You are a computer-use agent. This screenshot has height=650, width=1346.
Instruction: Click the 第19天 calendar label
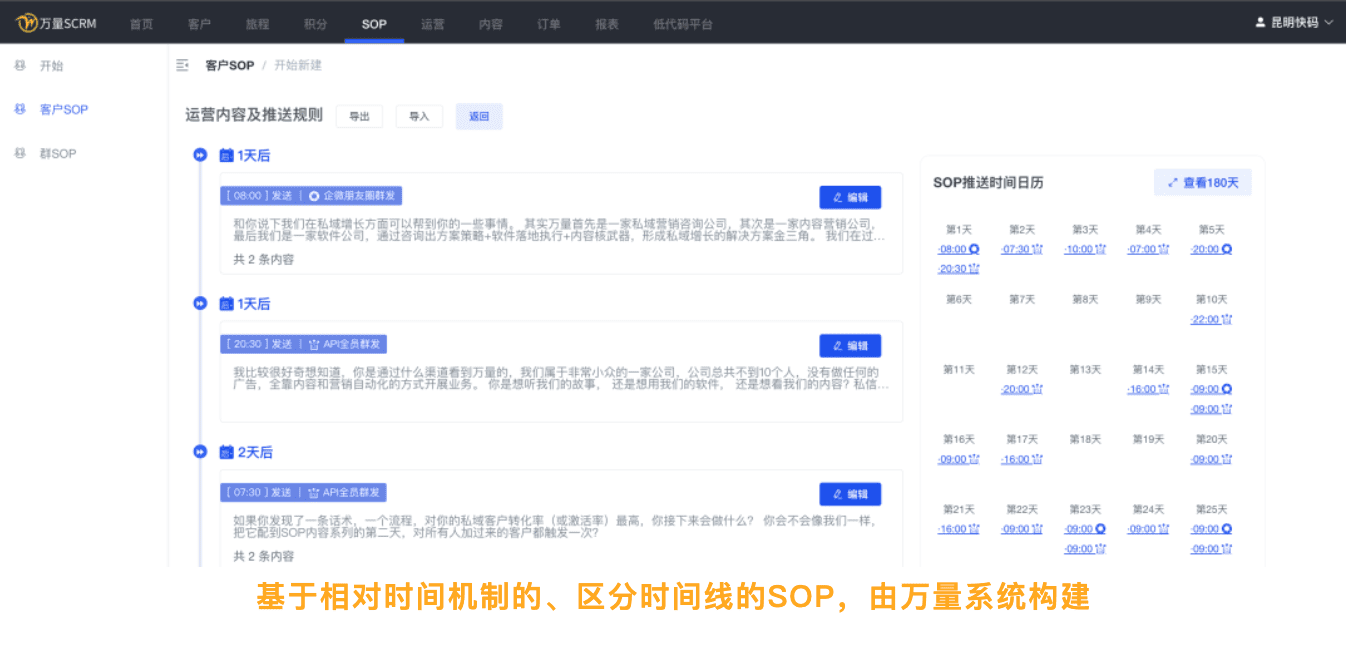(x=1148, y=439)
